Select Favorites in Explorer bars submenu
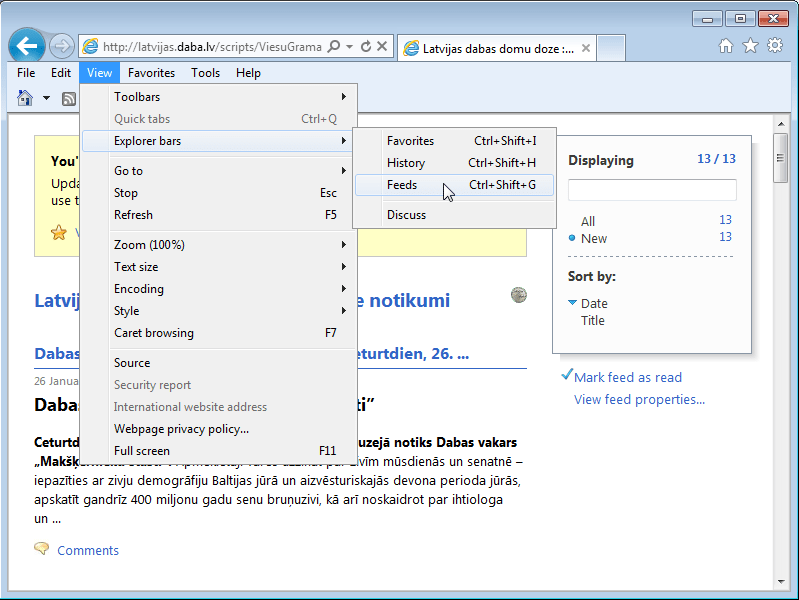Viewport: 799px width, 600px height. pyautogui.click(x=454, y=141)
